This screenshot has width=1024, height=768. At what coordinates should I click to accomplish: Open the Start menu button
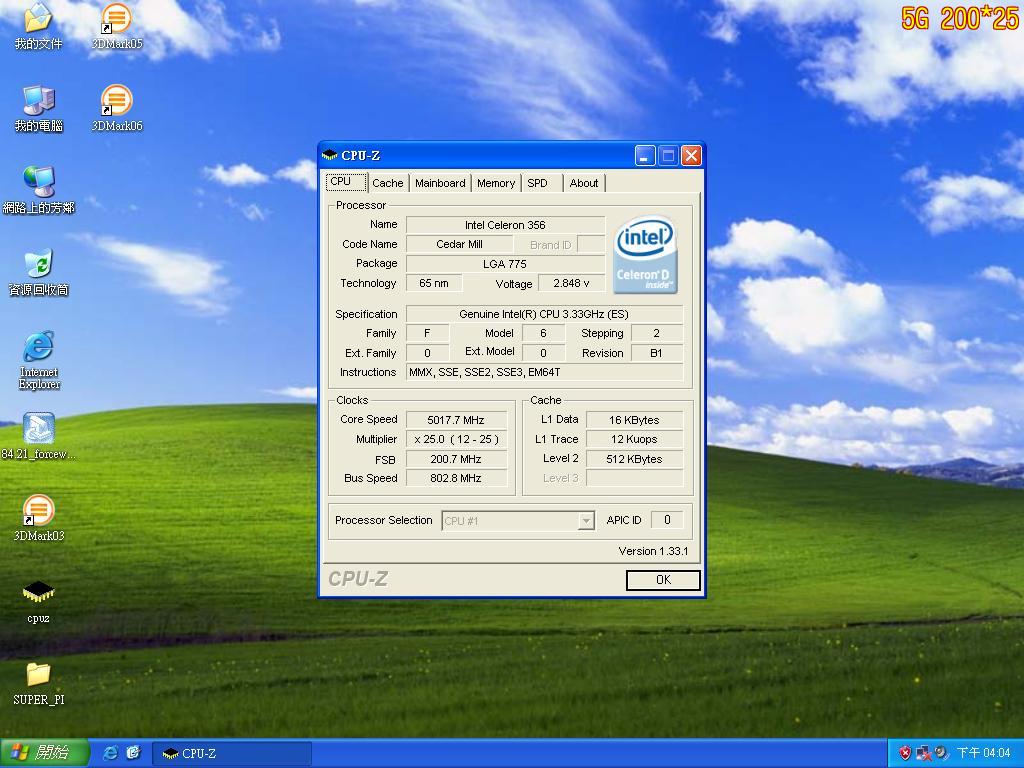pyautogui.click(x=44, y=753)
